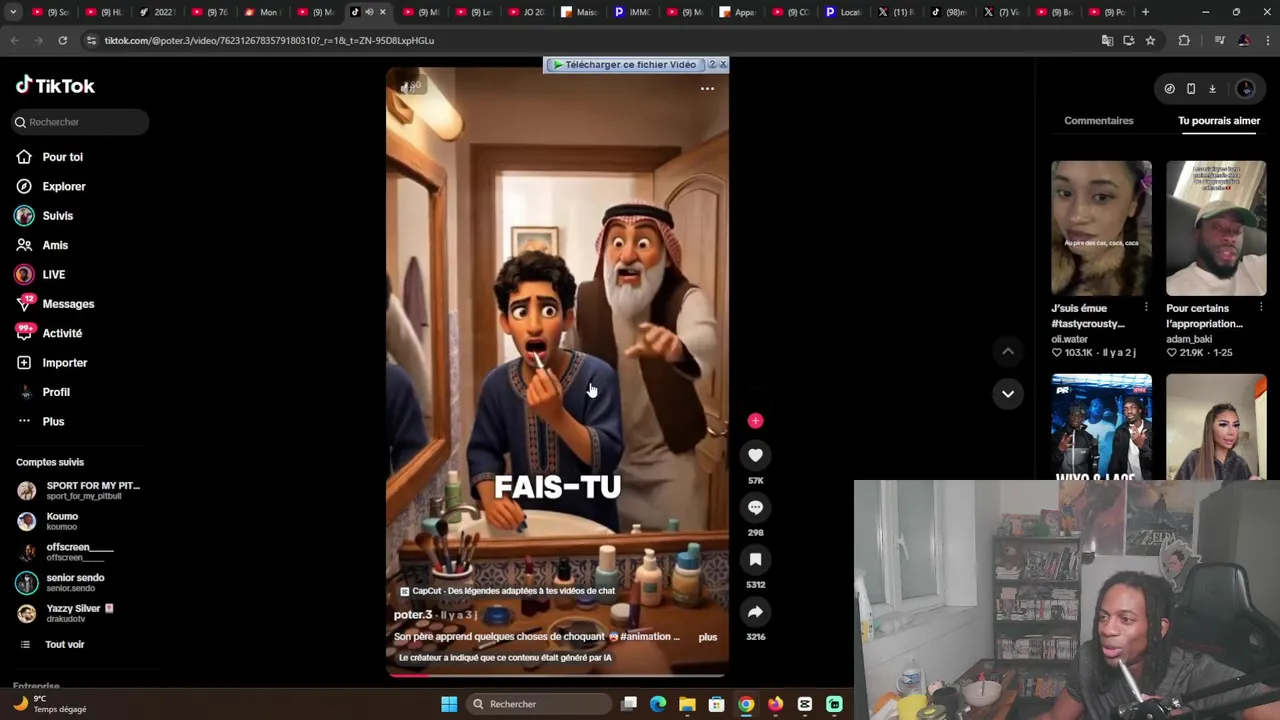
Task: Open poter.3 creator profile link
Action: 413,615
